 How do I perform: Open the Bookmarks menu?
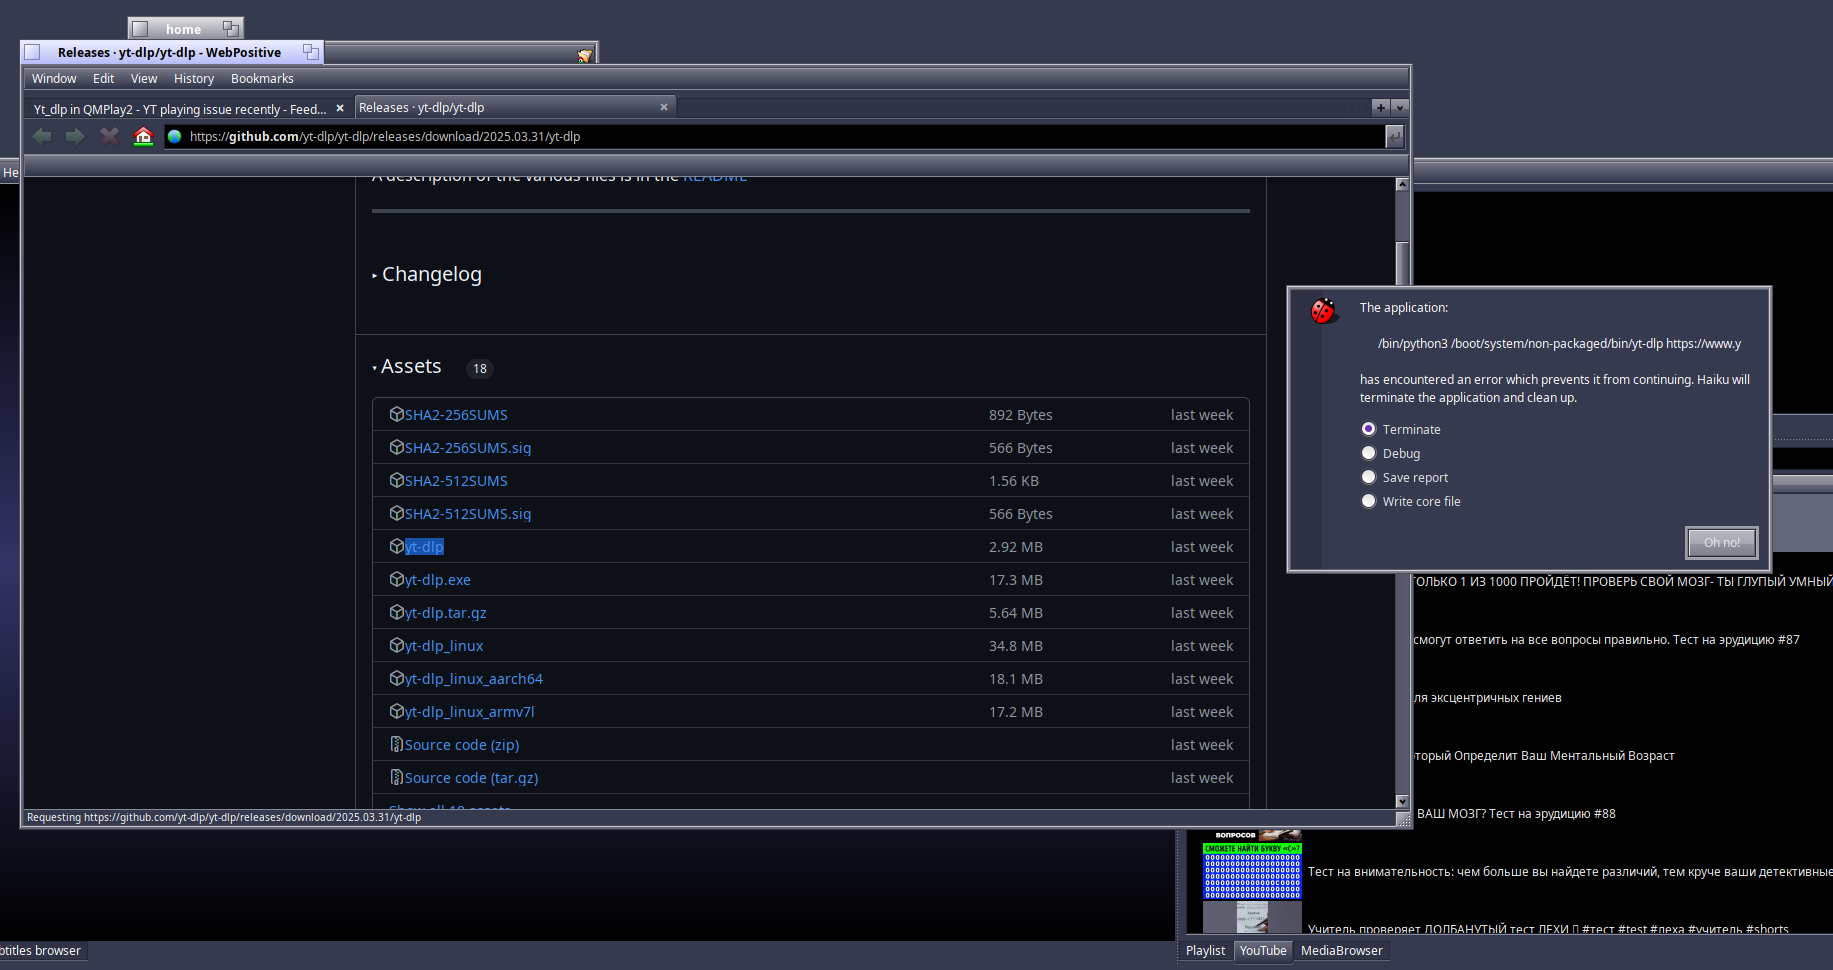coord(262,78)
